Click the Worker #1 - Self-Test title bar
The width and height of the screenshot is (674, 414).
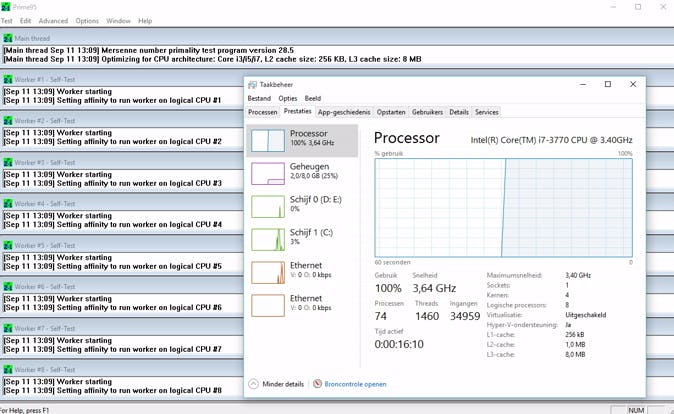point(122,80)
